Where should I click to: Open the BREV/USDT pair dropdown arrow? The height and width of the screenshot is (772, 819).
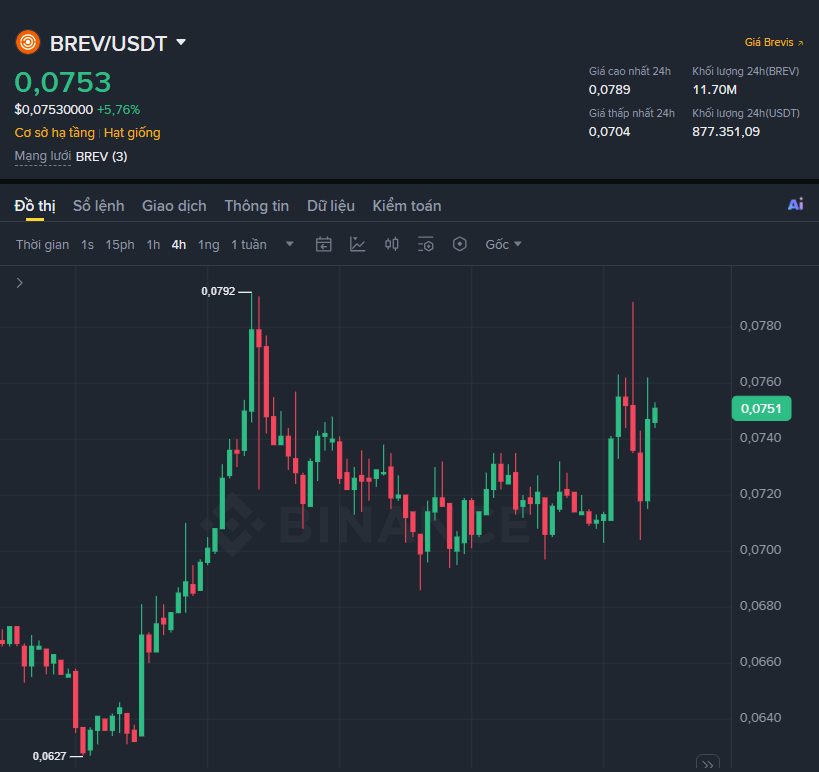point(181,42)
